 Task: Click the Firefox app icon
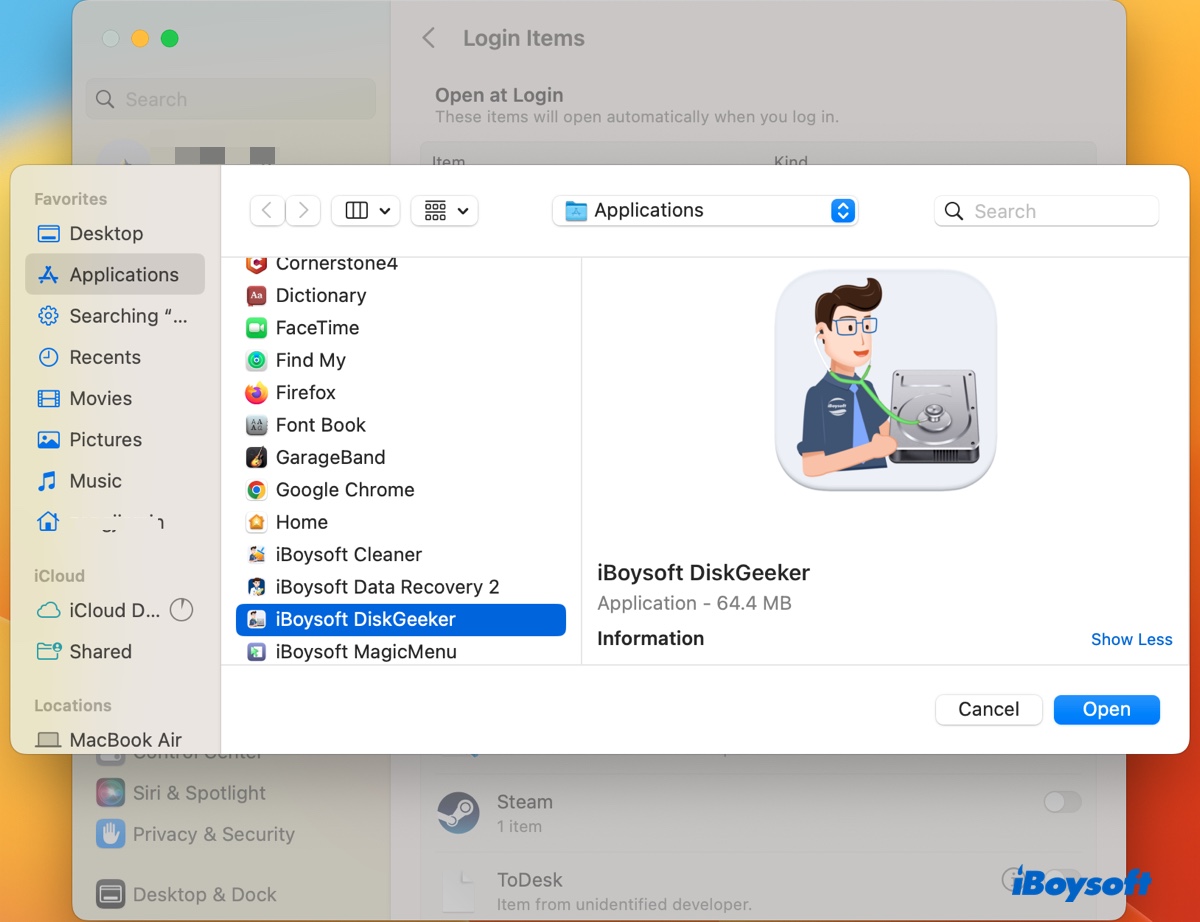click(257, 393)
